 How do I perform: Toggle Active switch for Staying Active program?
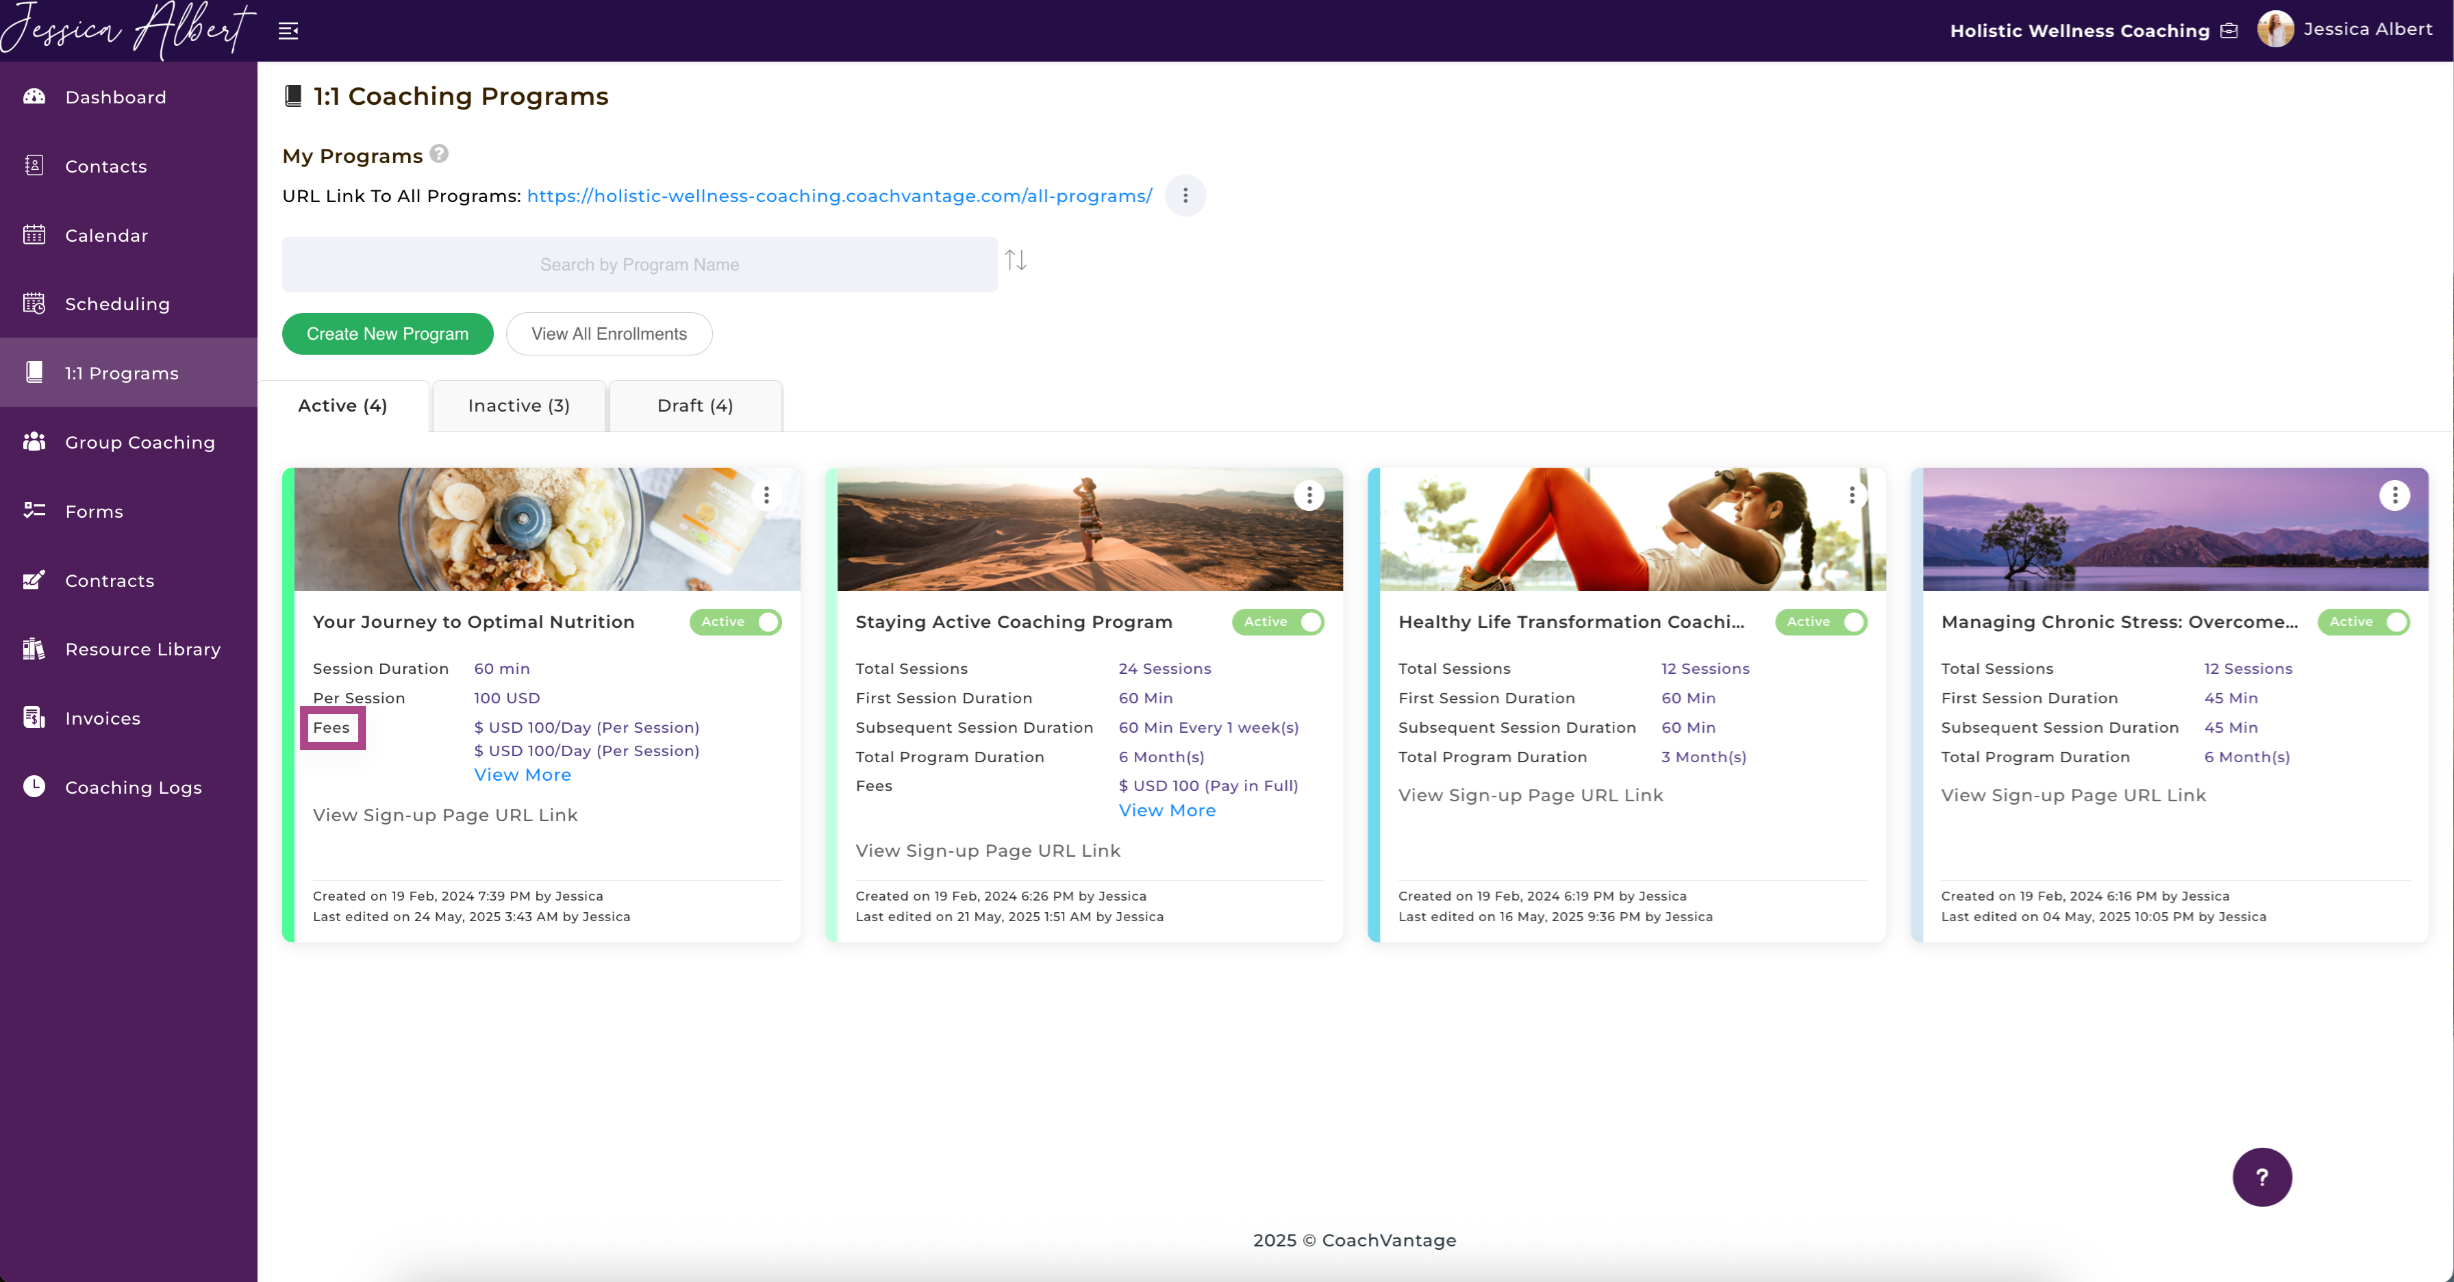[x=1278, y=622]
